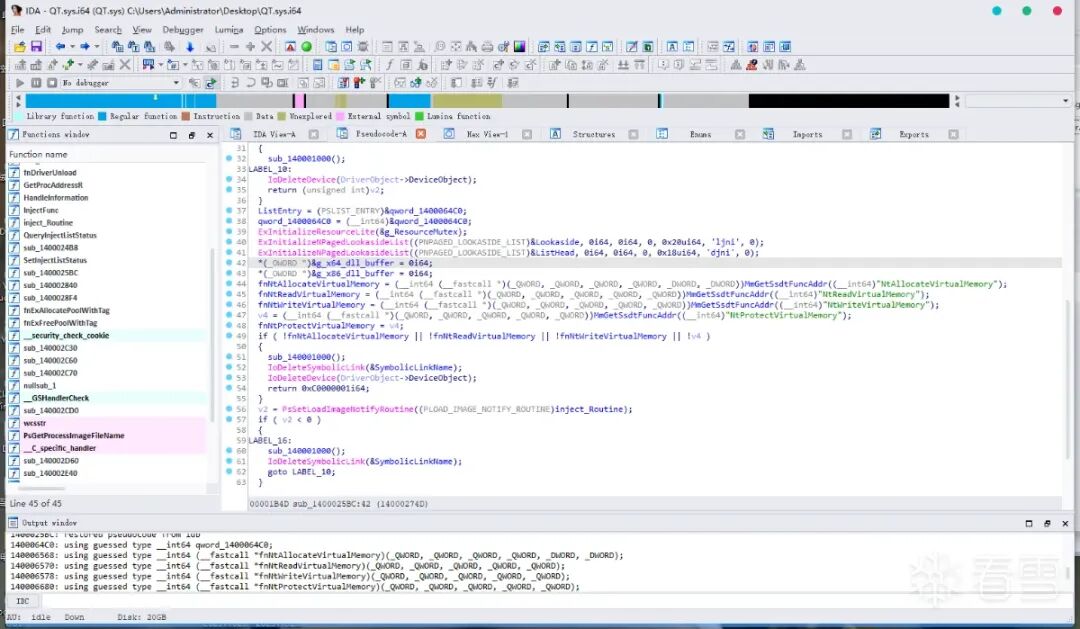
Task: Click the green circle run icon
Action: click(x=307, y=47)
